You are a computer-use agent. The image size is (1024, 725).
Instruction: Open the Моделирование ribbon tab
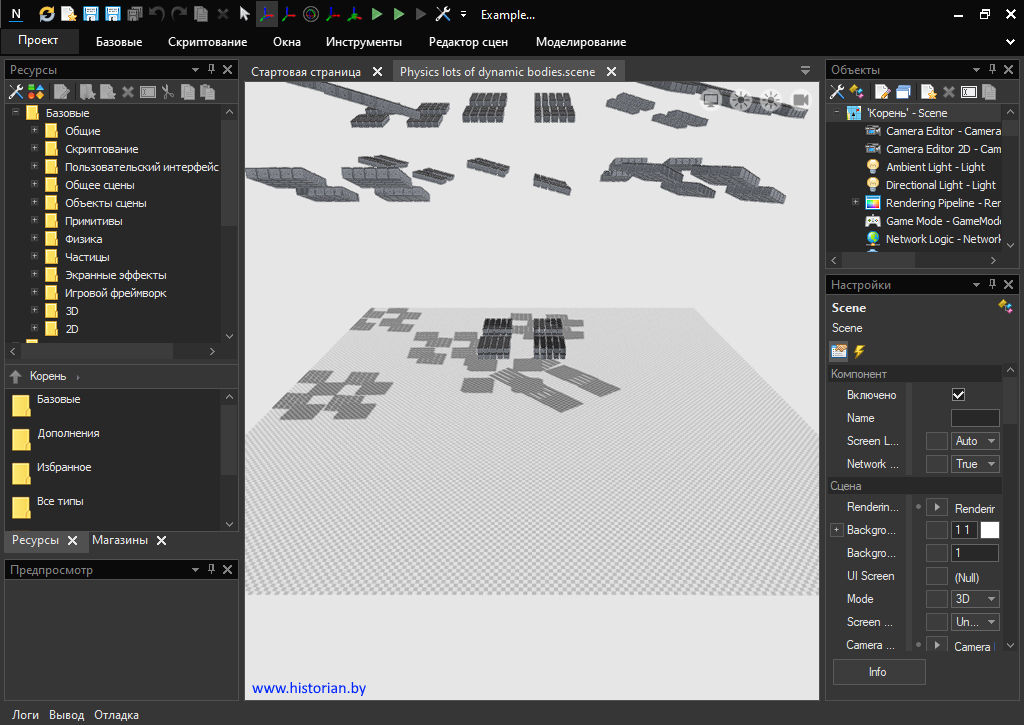pyautogui.click(x=580, y=42)
